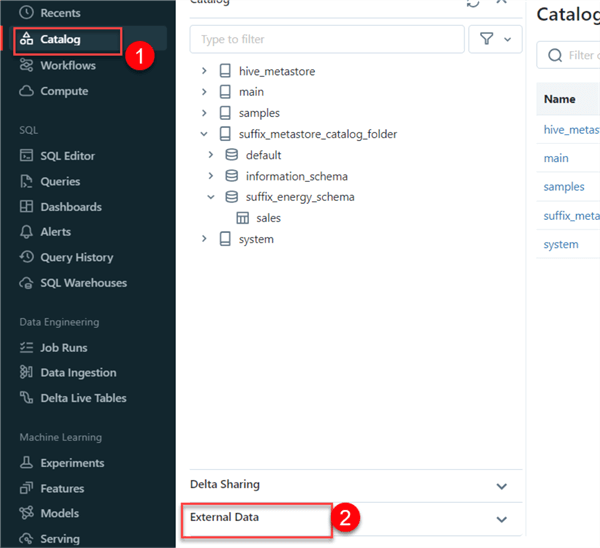Click the Workflows sidebar item

67,66
